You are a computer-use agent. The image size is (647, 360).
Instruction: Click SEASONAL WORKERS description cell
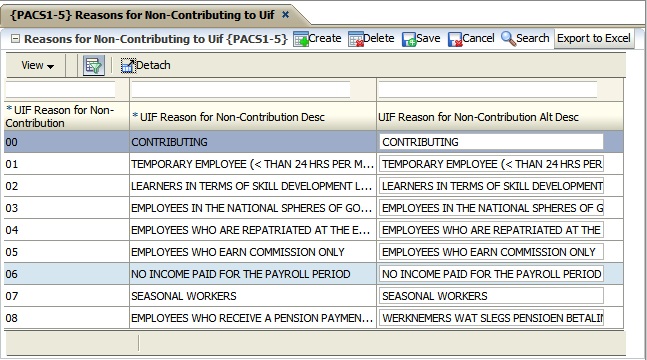pos(253,296)
